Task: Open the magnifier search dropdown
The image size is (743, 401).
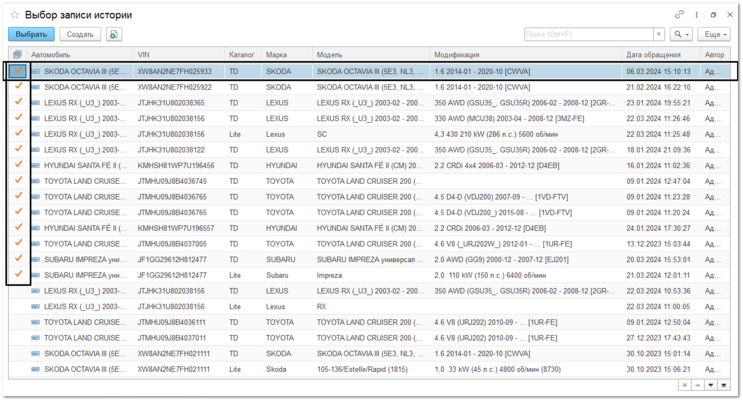Action: point(681,34)
